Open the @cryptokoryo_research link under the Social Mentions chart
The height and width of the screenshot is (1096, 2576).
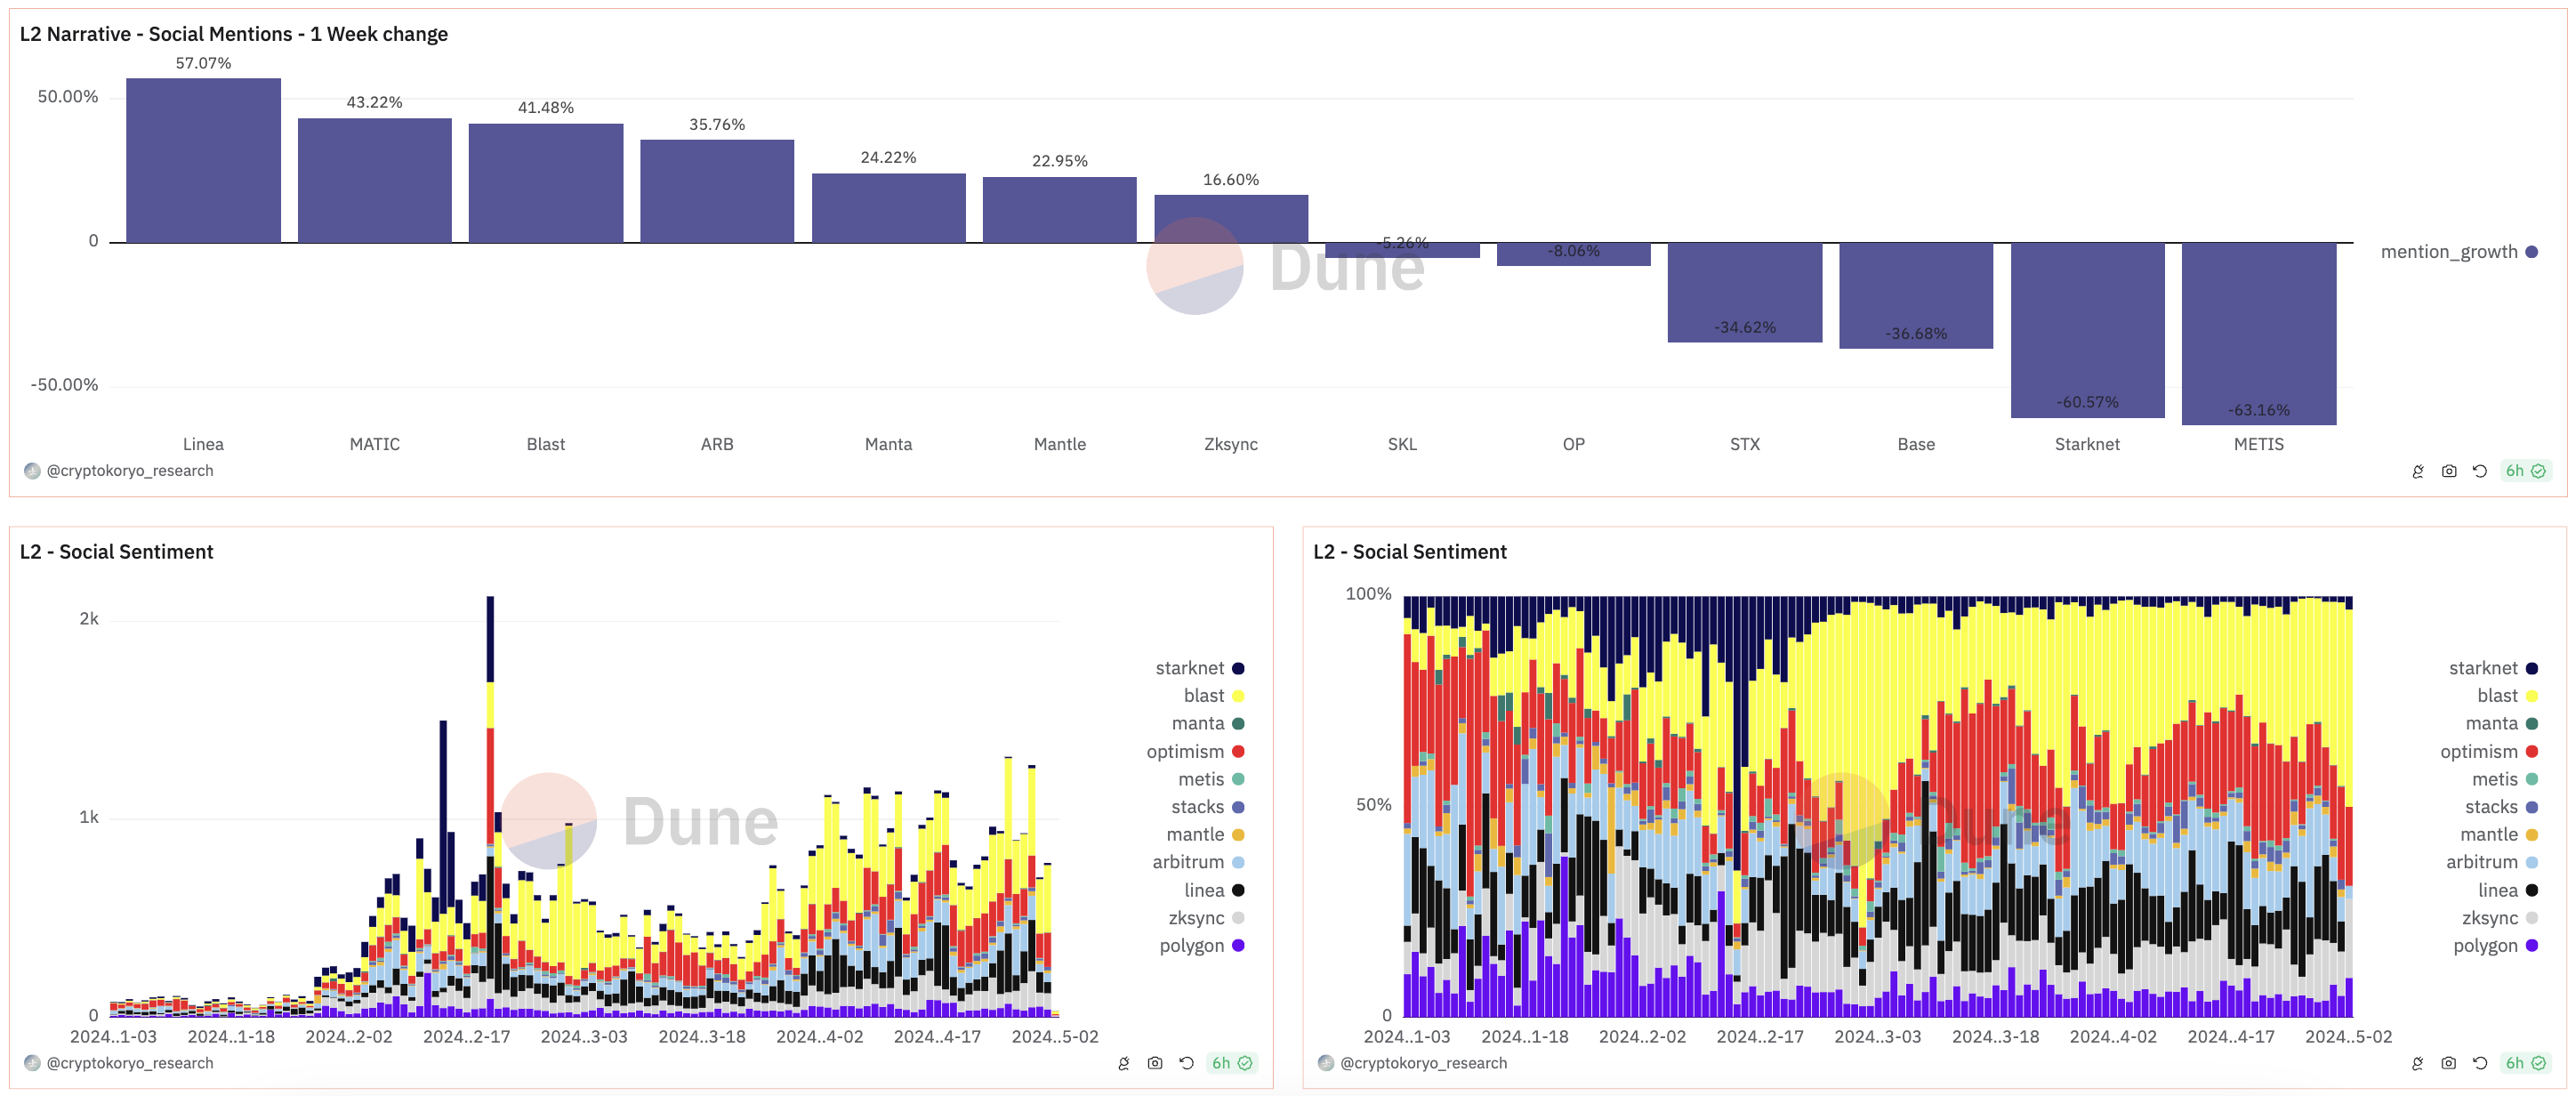coord(129,471)
